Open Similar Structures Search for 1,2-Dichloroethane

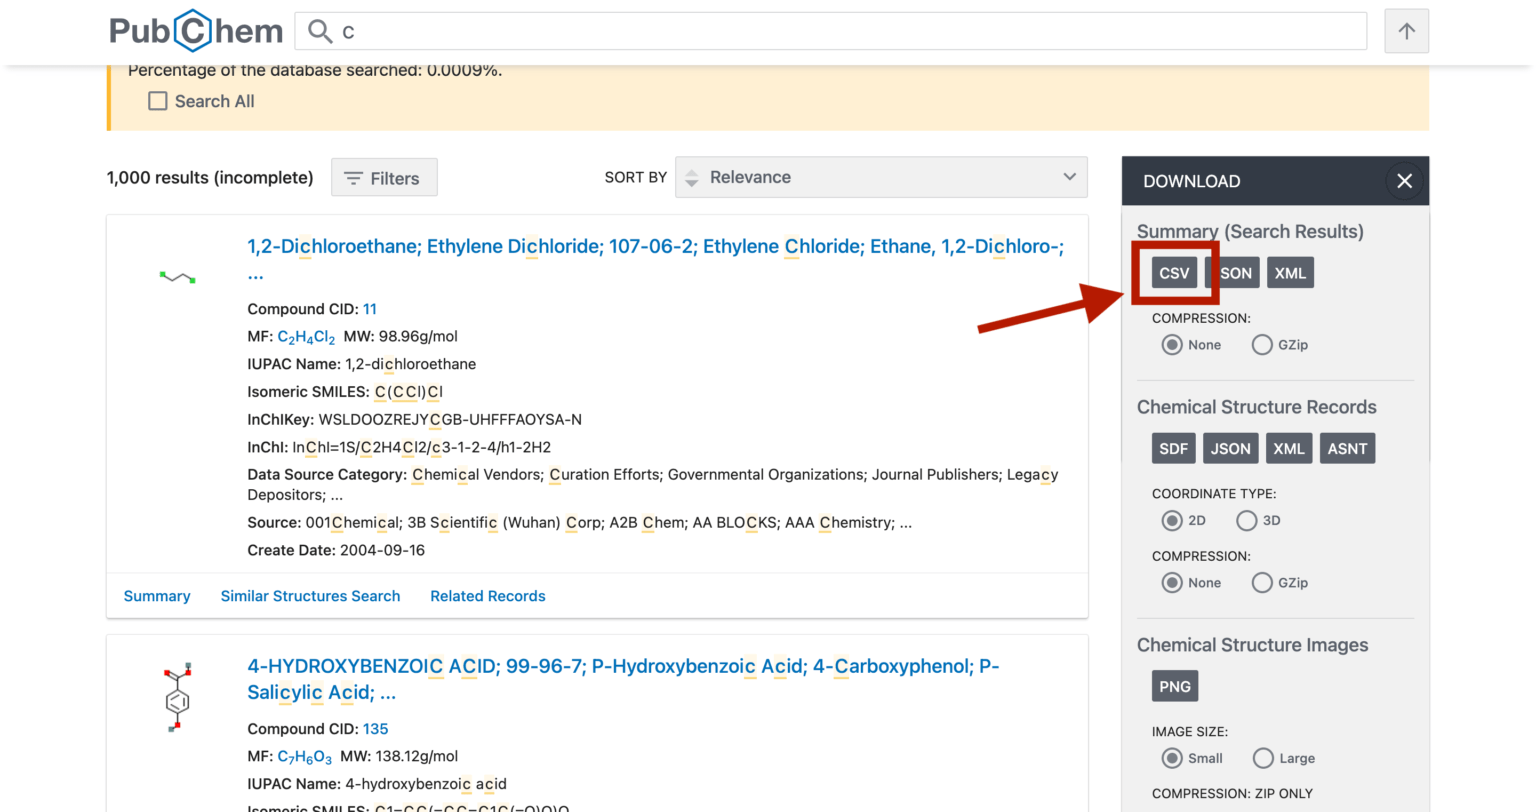[310, 595]
